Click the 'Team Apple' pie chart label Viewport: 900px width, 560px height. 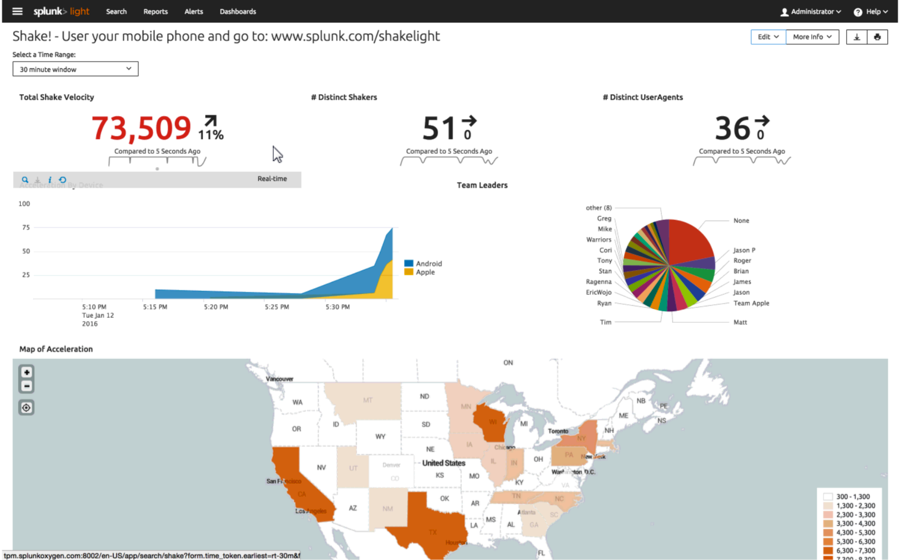point(751,303)
